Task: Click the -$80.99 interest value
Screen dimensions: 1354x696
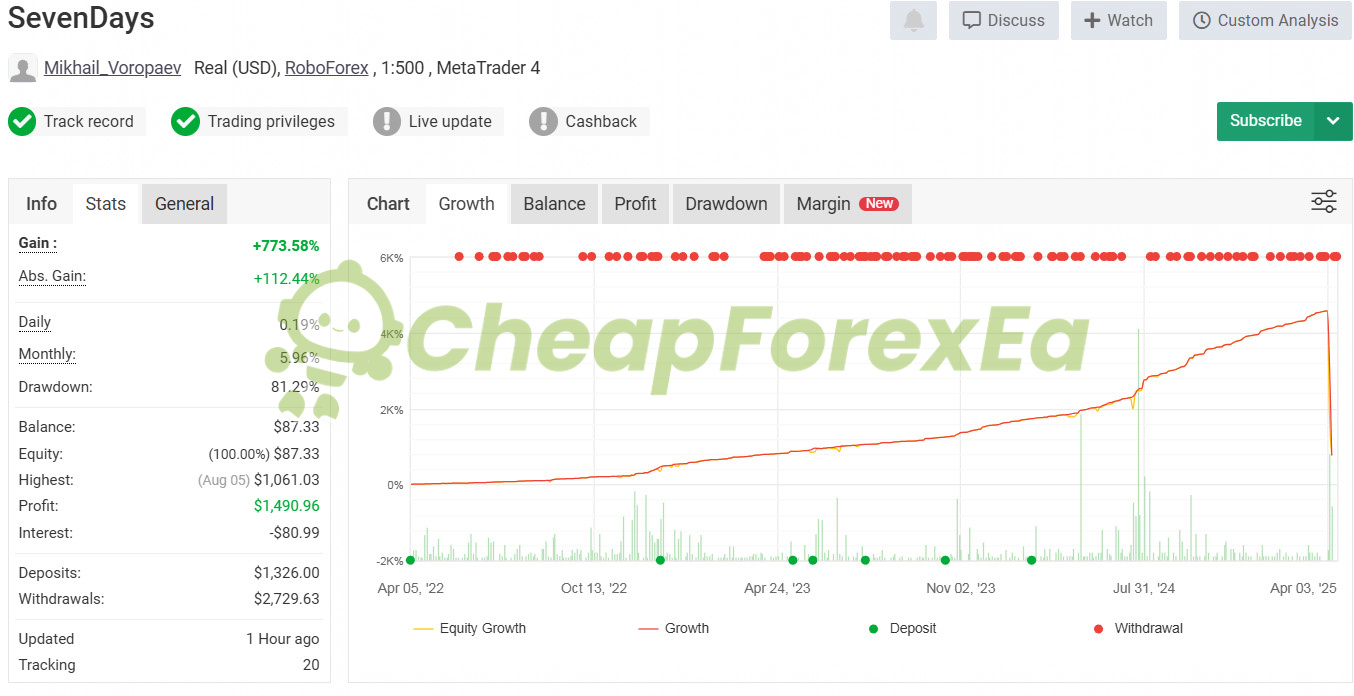Action: click(295, 533)
